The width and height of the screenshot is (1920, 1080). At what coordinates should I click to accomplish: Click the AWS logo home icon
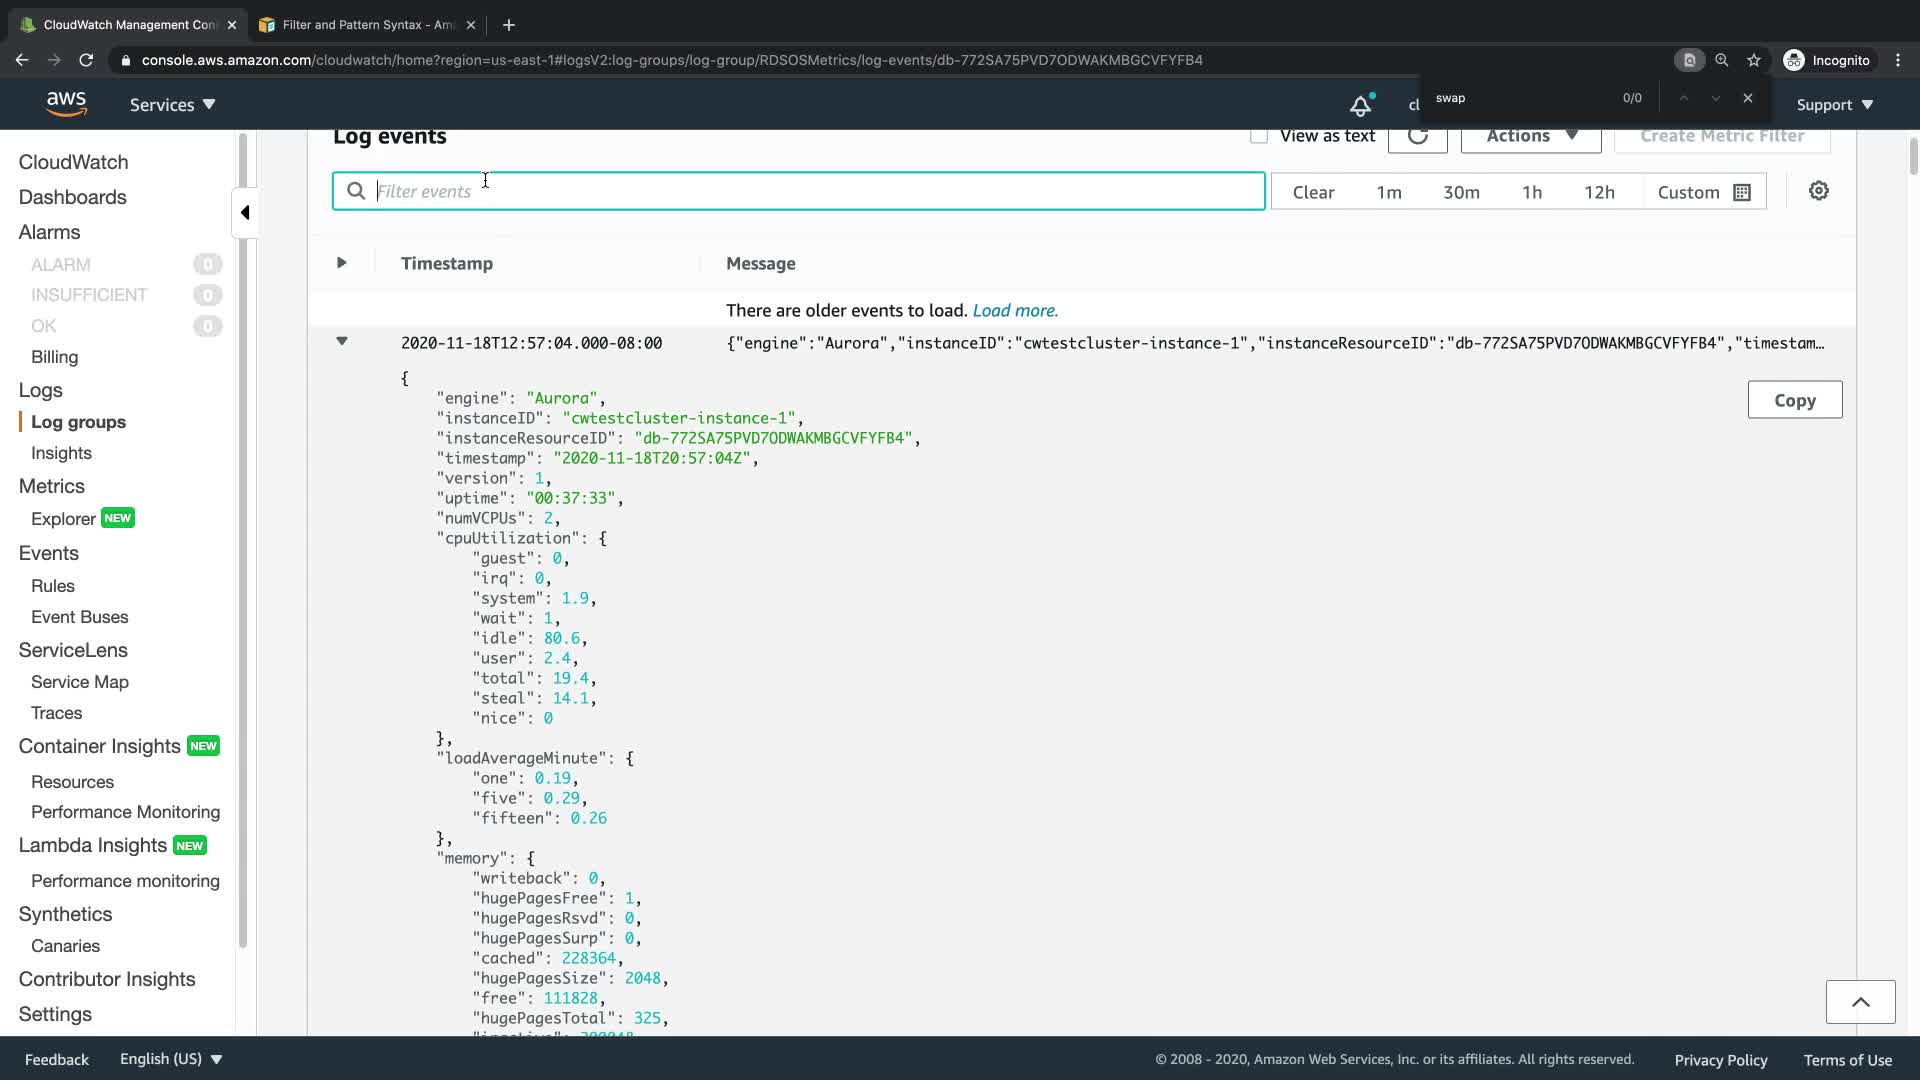coord(66,104)
